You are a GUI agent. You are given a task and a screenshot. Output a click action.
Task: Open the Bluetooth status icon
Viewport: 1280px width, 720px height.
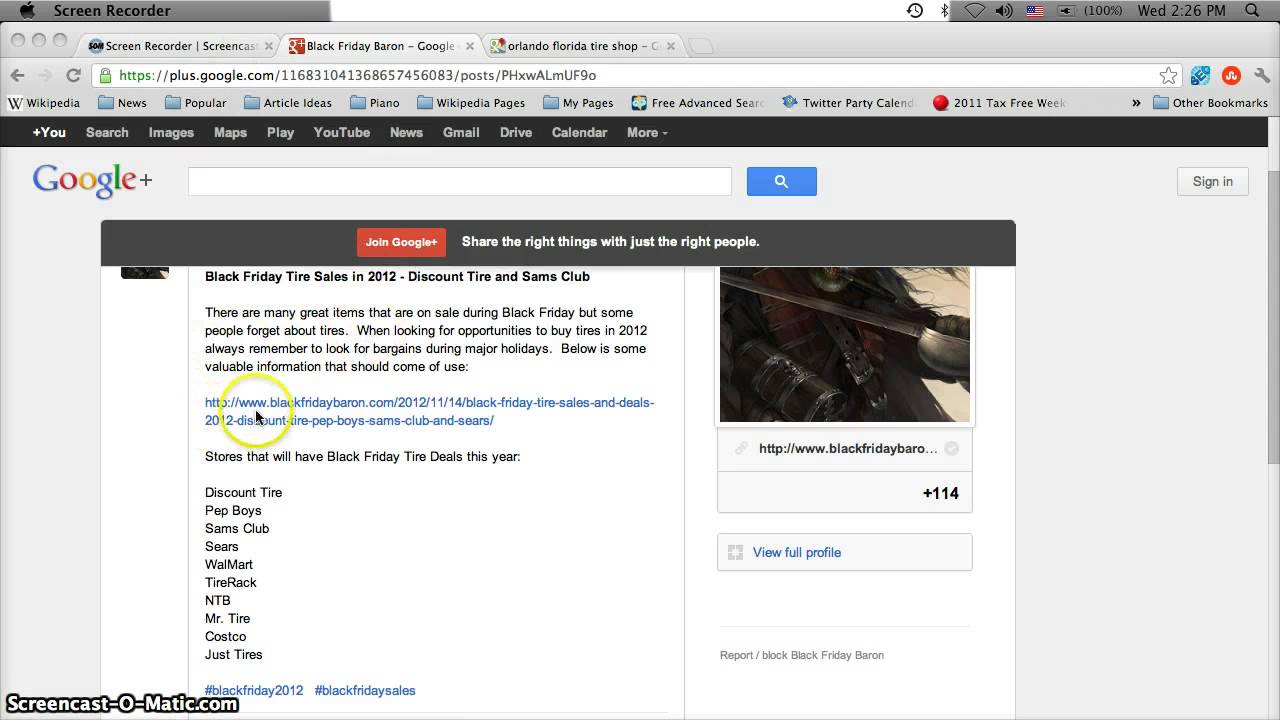[944, 11]
